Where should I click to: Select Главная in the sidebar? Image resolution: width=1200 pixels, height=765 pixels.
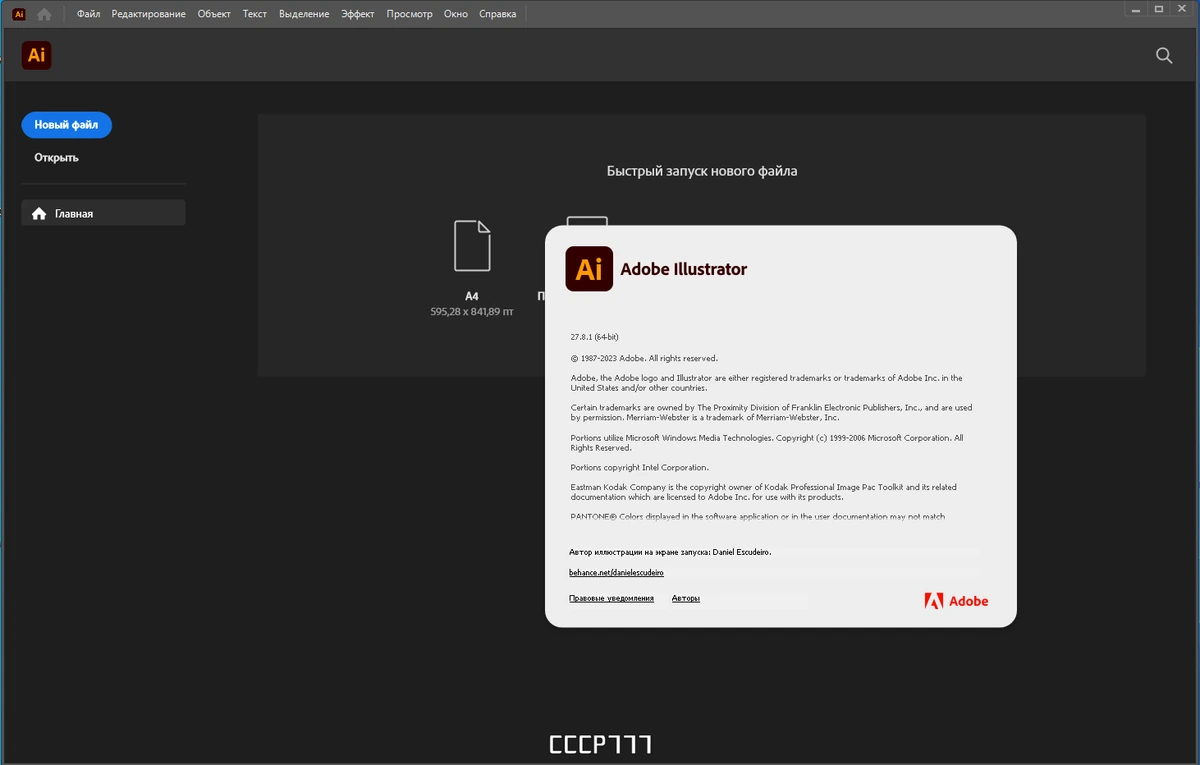[x=103, y=213]
